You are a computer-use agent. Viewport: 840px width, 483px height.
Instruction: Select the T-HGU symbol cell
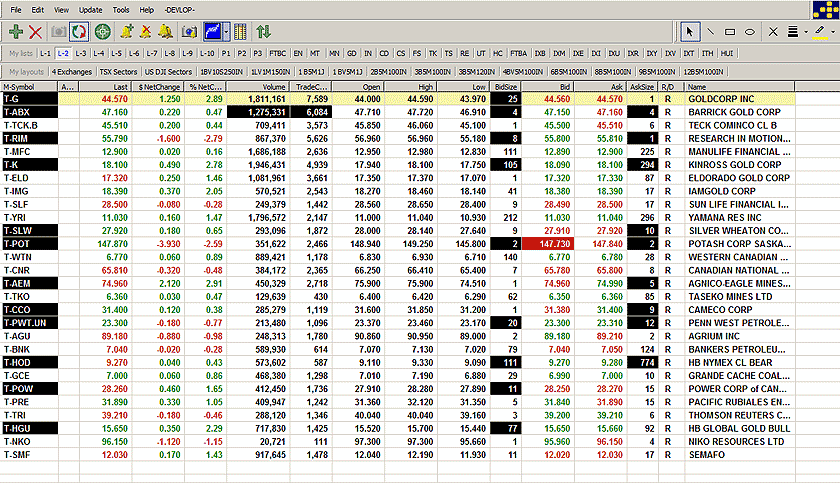click(29, 428)
